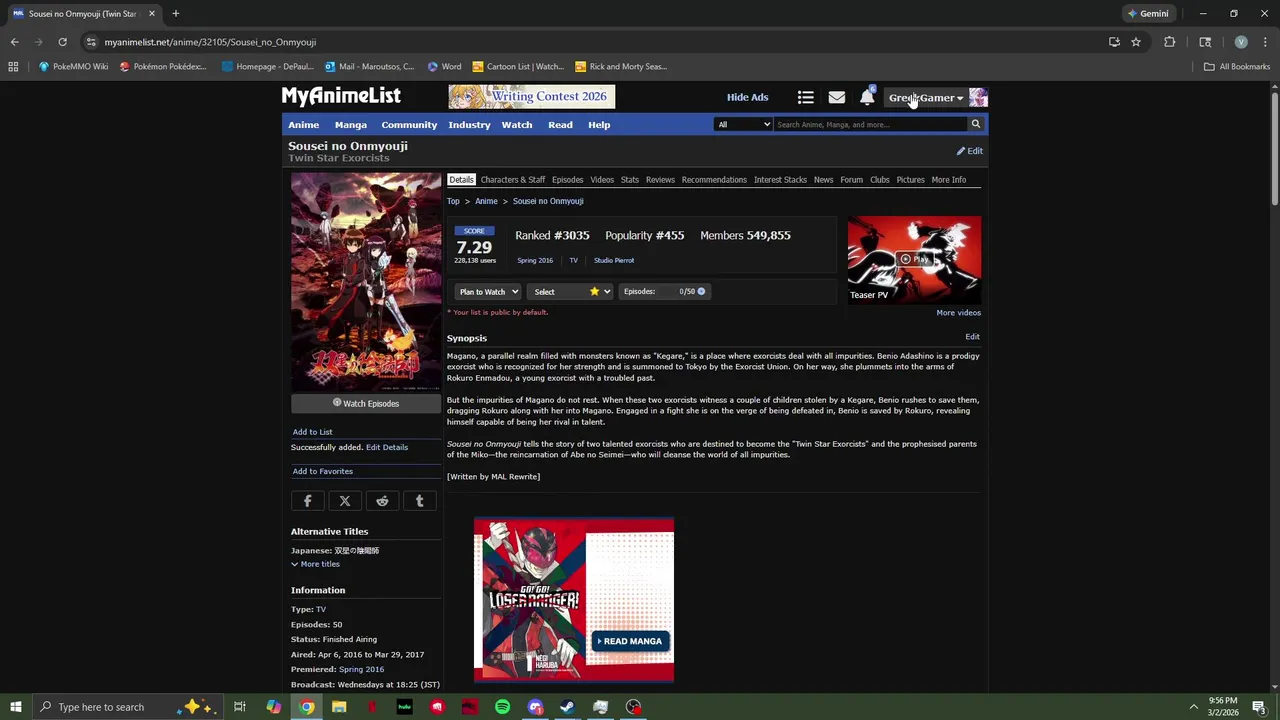Open new browser tab
The width and height of the screenshot is (1280, 720).
pos(175,14)
